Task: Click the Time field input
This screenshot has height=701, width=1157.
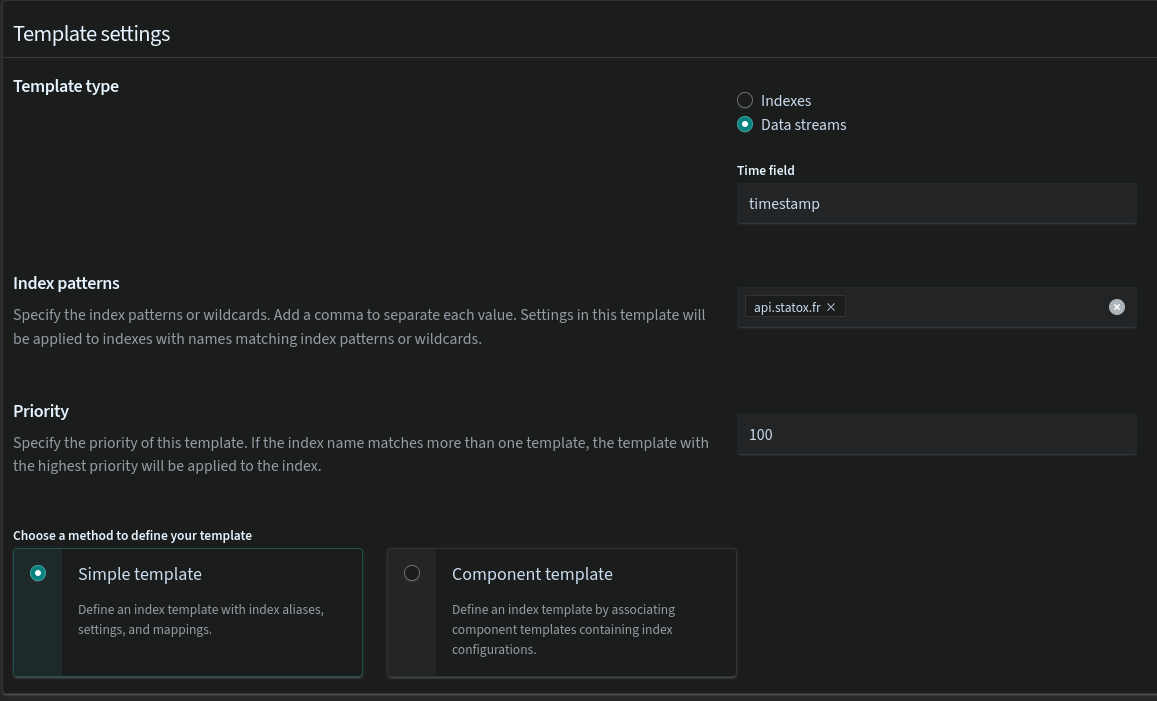Action: (936, 204)
